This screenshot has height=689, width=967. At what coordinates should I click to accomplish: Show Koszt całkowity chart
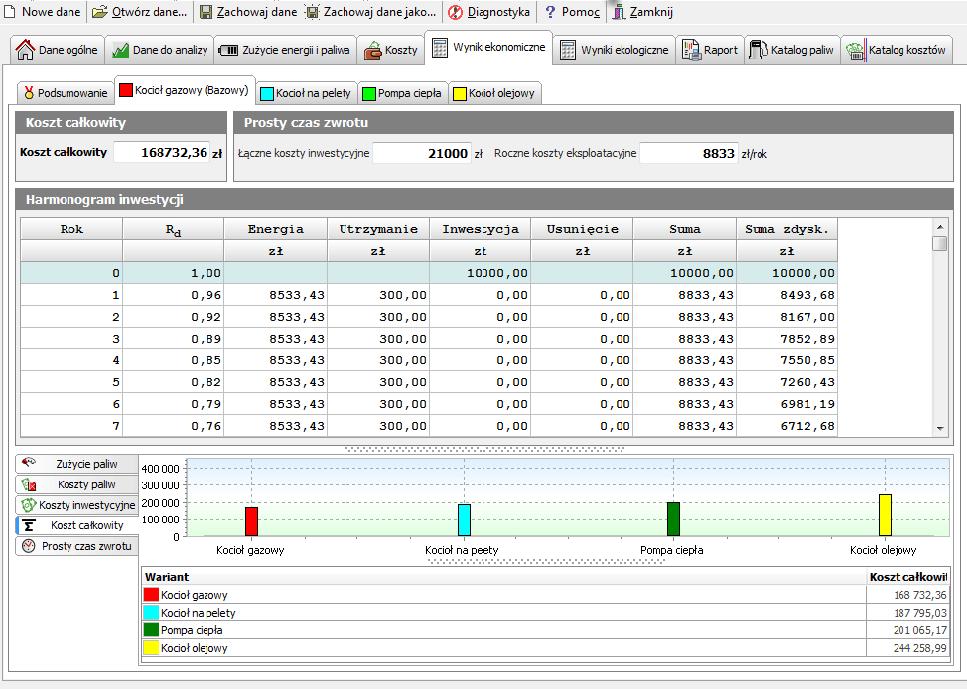(76, 525)
